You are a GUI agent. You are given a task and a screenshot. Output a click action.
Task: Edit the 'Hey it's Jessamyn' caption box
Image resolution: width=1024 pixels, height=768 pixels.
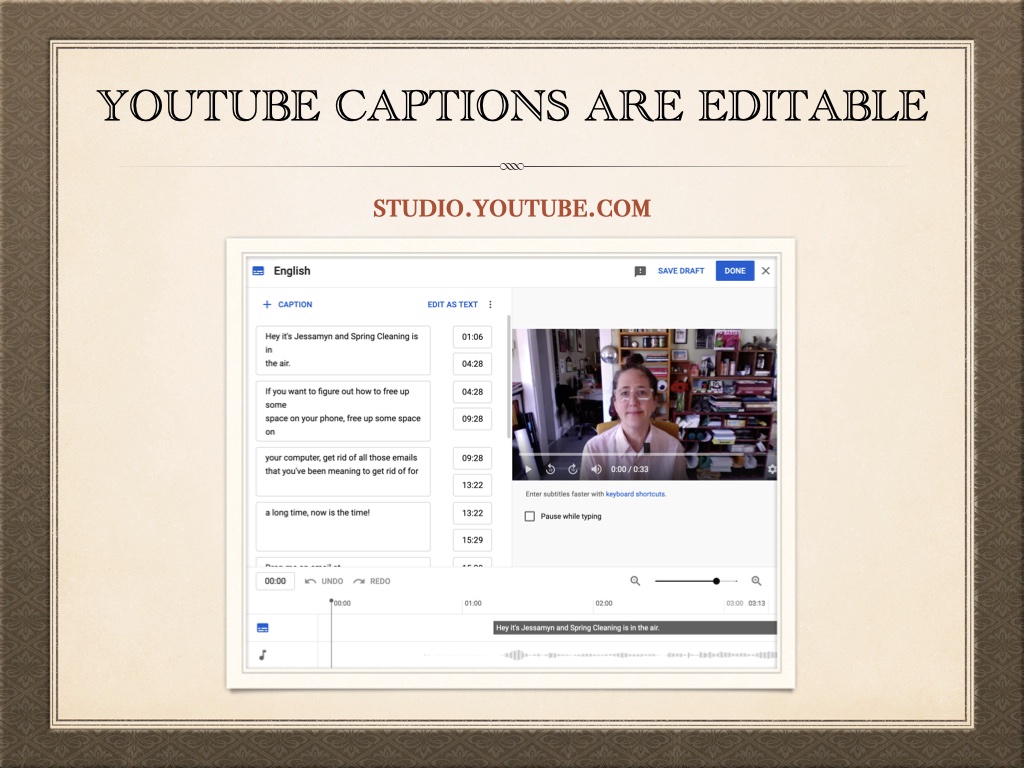coord(343,350)
